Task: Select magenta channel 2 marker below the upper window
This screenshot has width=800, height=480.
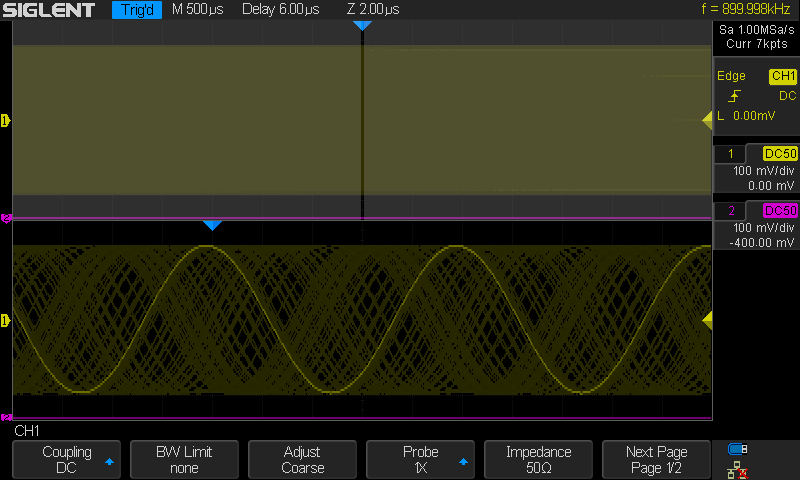Action: pos(5,217)
